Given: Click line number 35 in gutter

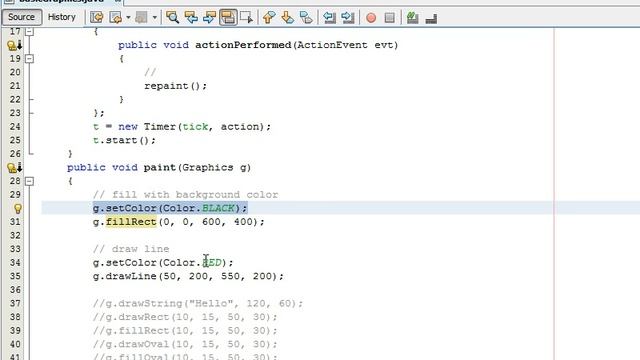Looking at the screenshot, I should click(15, 276).
